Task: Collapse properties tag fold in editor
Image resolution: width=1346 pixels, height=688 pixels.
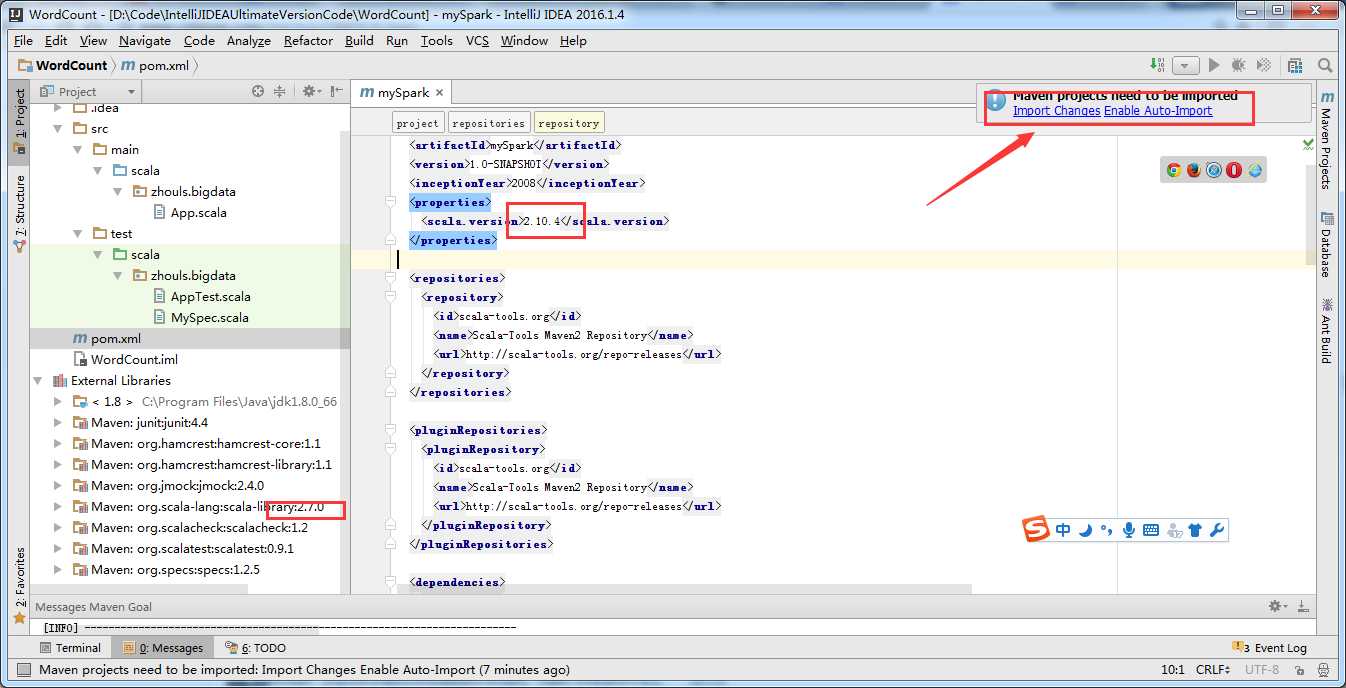Action: [x=390, y=202]
